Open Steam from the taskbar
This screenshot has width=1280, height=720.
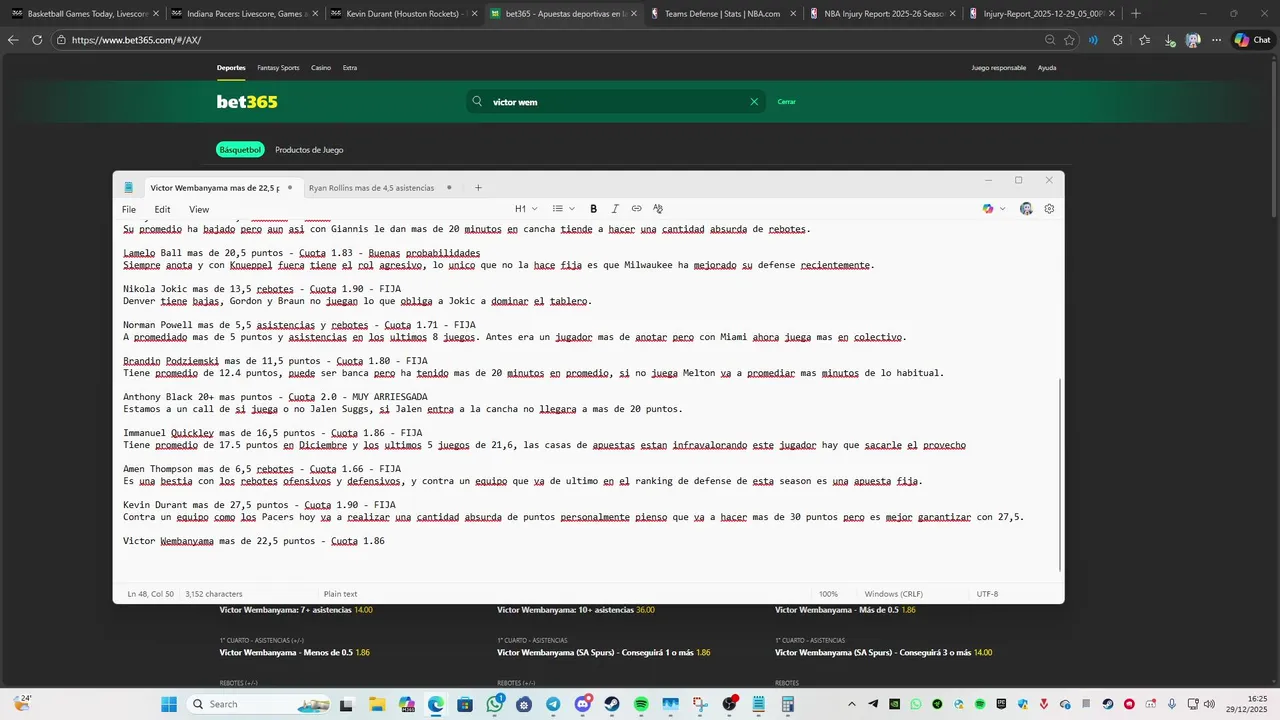pyautogui.click(x=612, y=704)
